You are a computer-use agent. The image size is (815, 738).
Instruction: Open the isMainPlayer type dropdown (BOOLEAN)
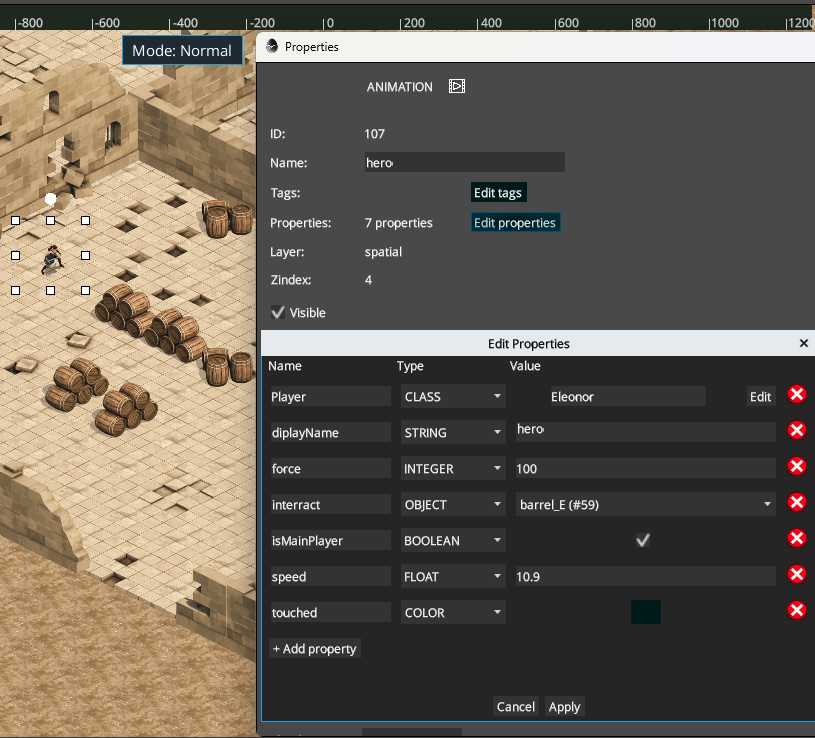pos(453,541)
